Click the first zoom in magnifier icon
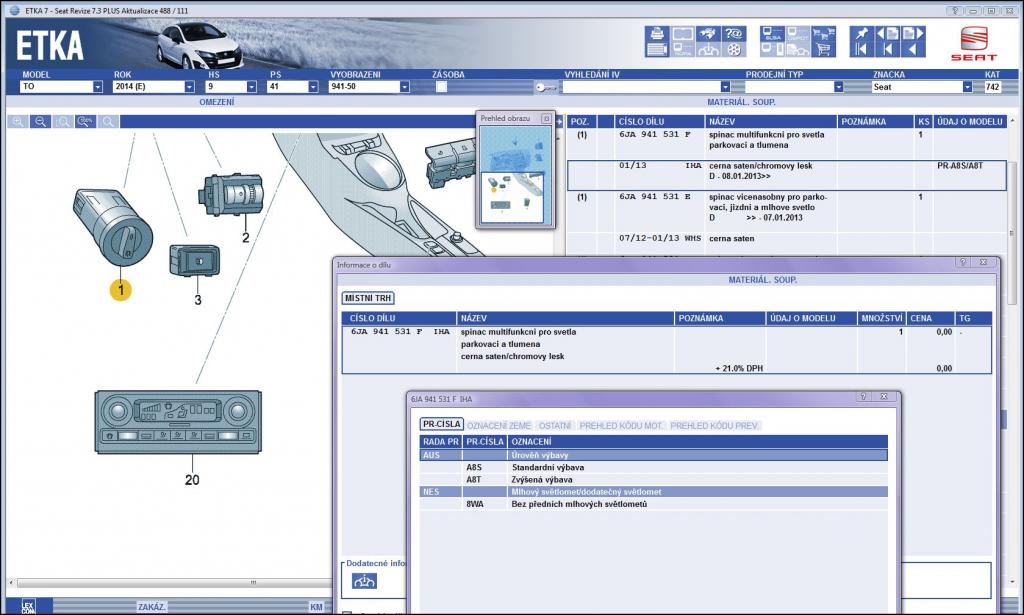 coord(18,121)
